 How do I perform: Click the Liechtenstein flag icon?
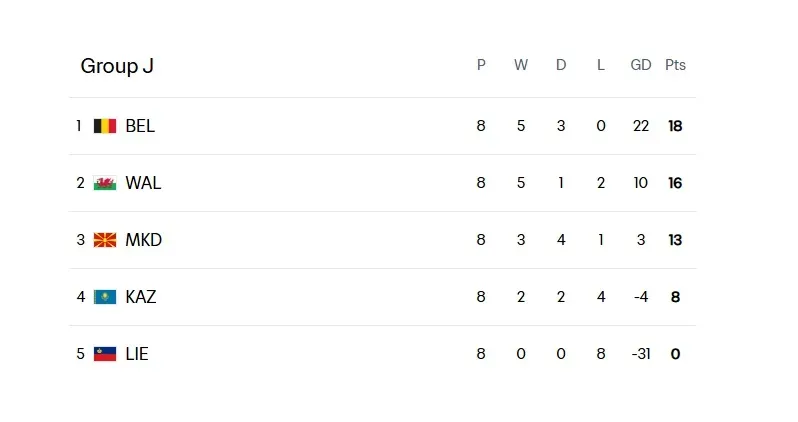click(x=105, y=354)
